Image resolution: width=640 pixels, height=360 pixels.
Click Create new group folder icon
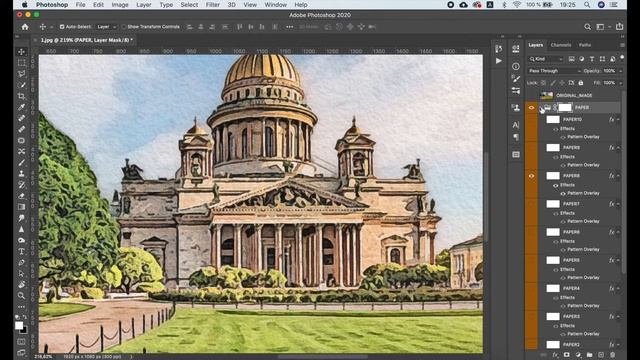589,355
